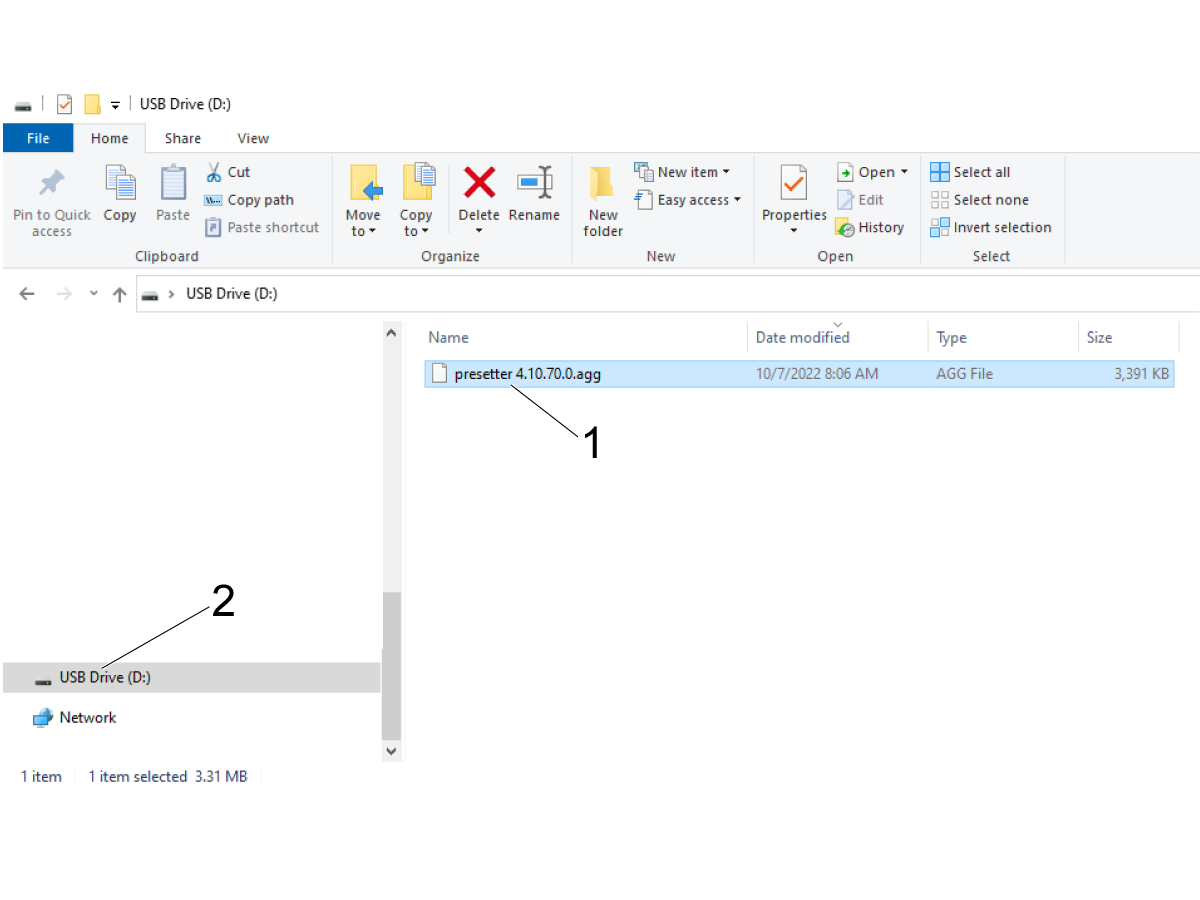Viewport: 1200px width, 900px height.
Task: Click navigation pane scroll-down arrow
Action: click(391, 751)
